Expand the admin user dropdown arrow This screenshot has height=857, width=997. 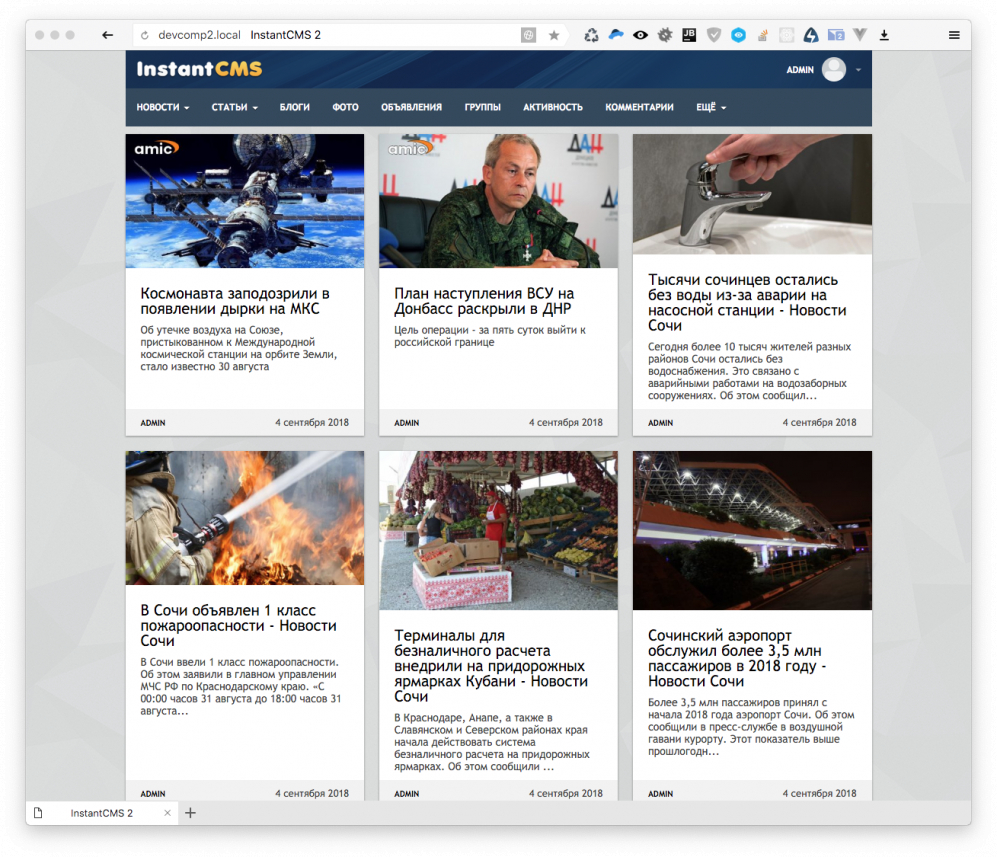pyautogui.click(x=858, y=70)
